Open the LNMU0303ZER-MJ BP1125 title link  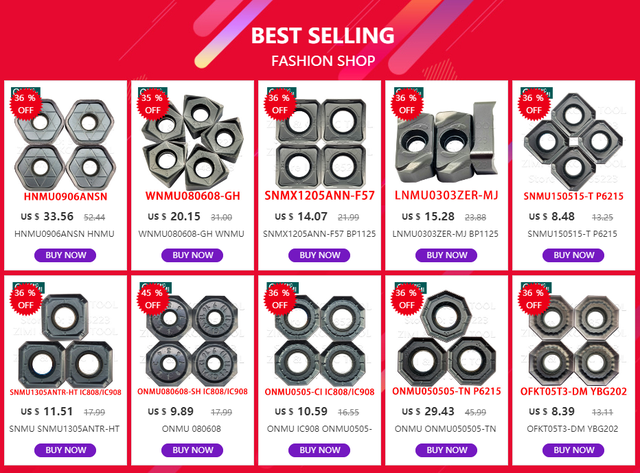[x=447, y=235]
